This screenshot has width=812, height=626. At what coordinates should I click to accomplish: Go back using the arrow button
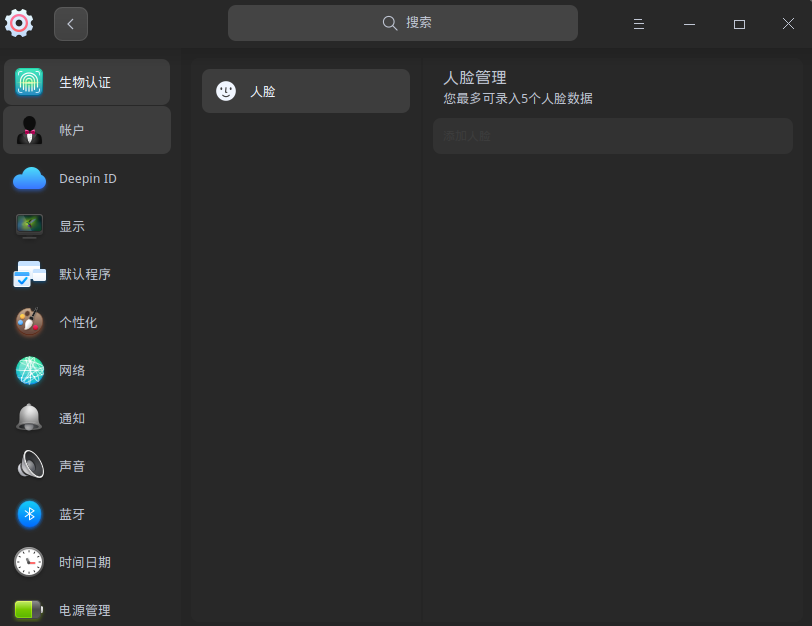click(71, 24)
